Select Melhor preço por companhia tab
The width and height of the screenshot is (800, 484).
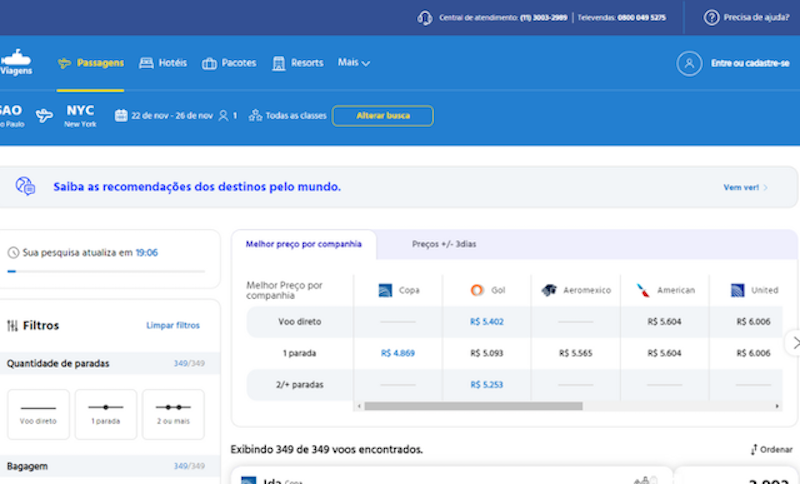pos(304,244)
